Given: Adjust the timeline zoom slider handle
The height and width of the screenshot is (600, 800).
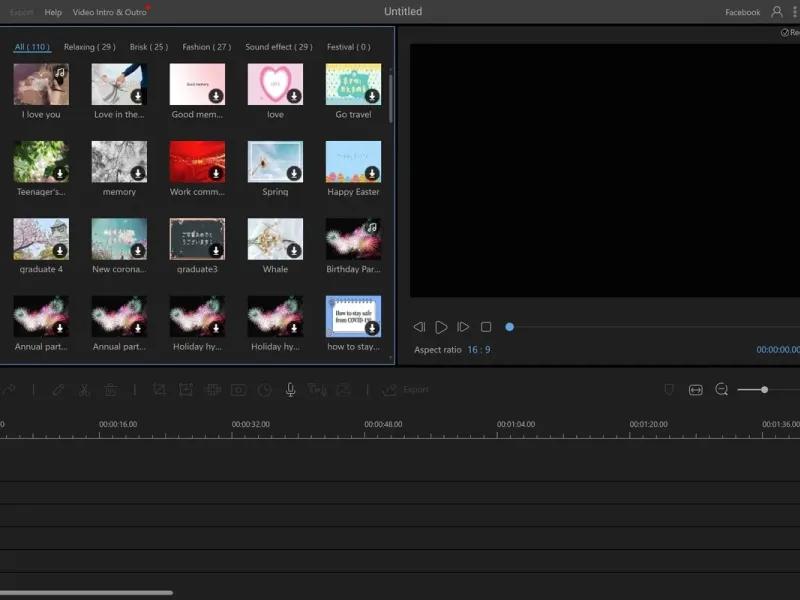Looking at the screenshot, I should (x=764, y=390).
